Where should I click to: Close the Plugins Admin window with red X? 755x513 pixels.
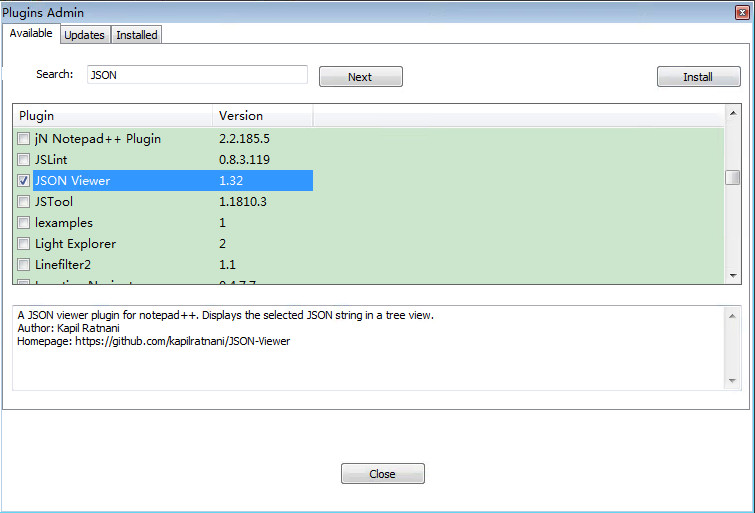[742, 13]
